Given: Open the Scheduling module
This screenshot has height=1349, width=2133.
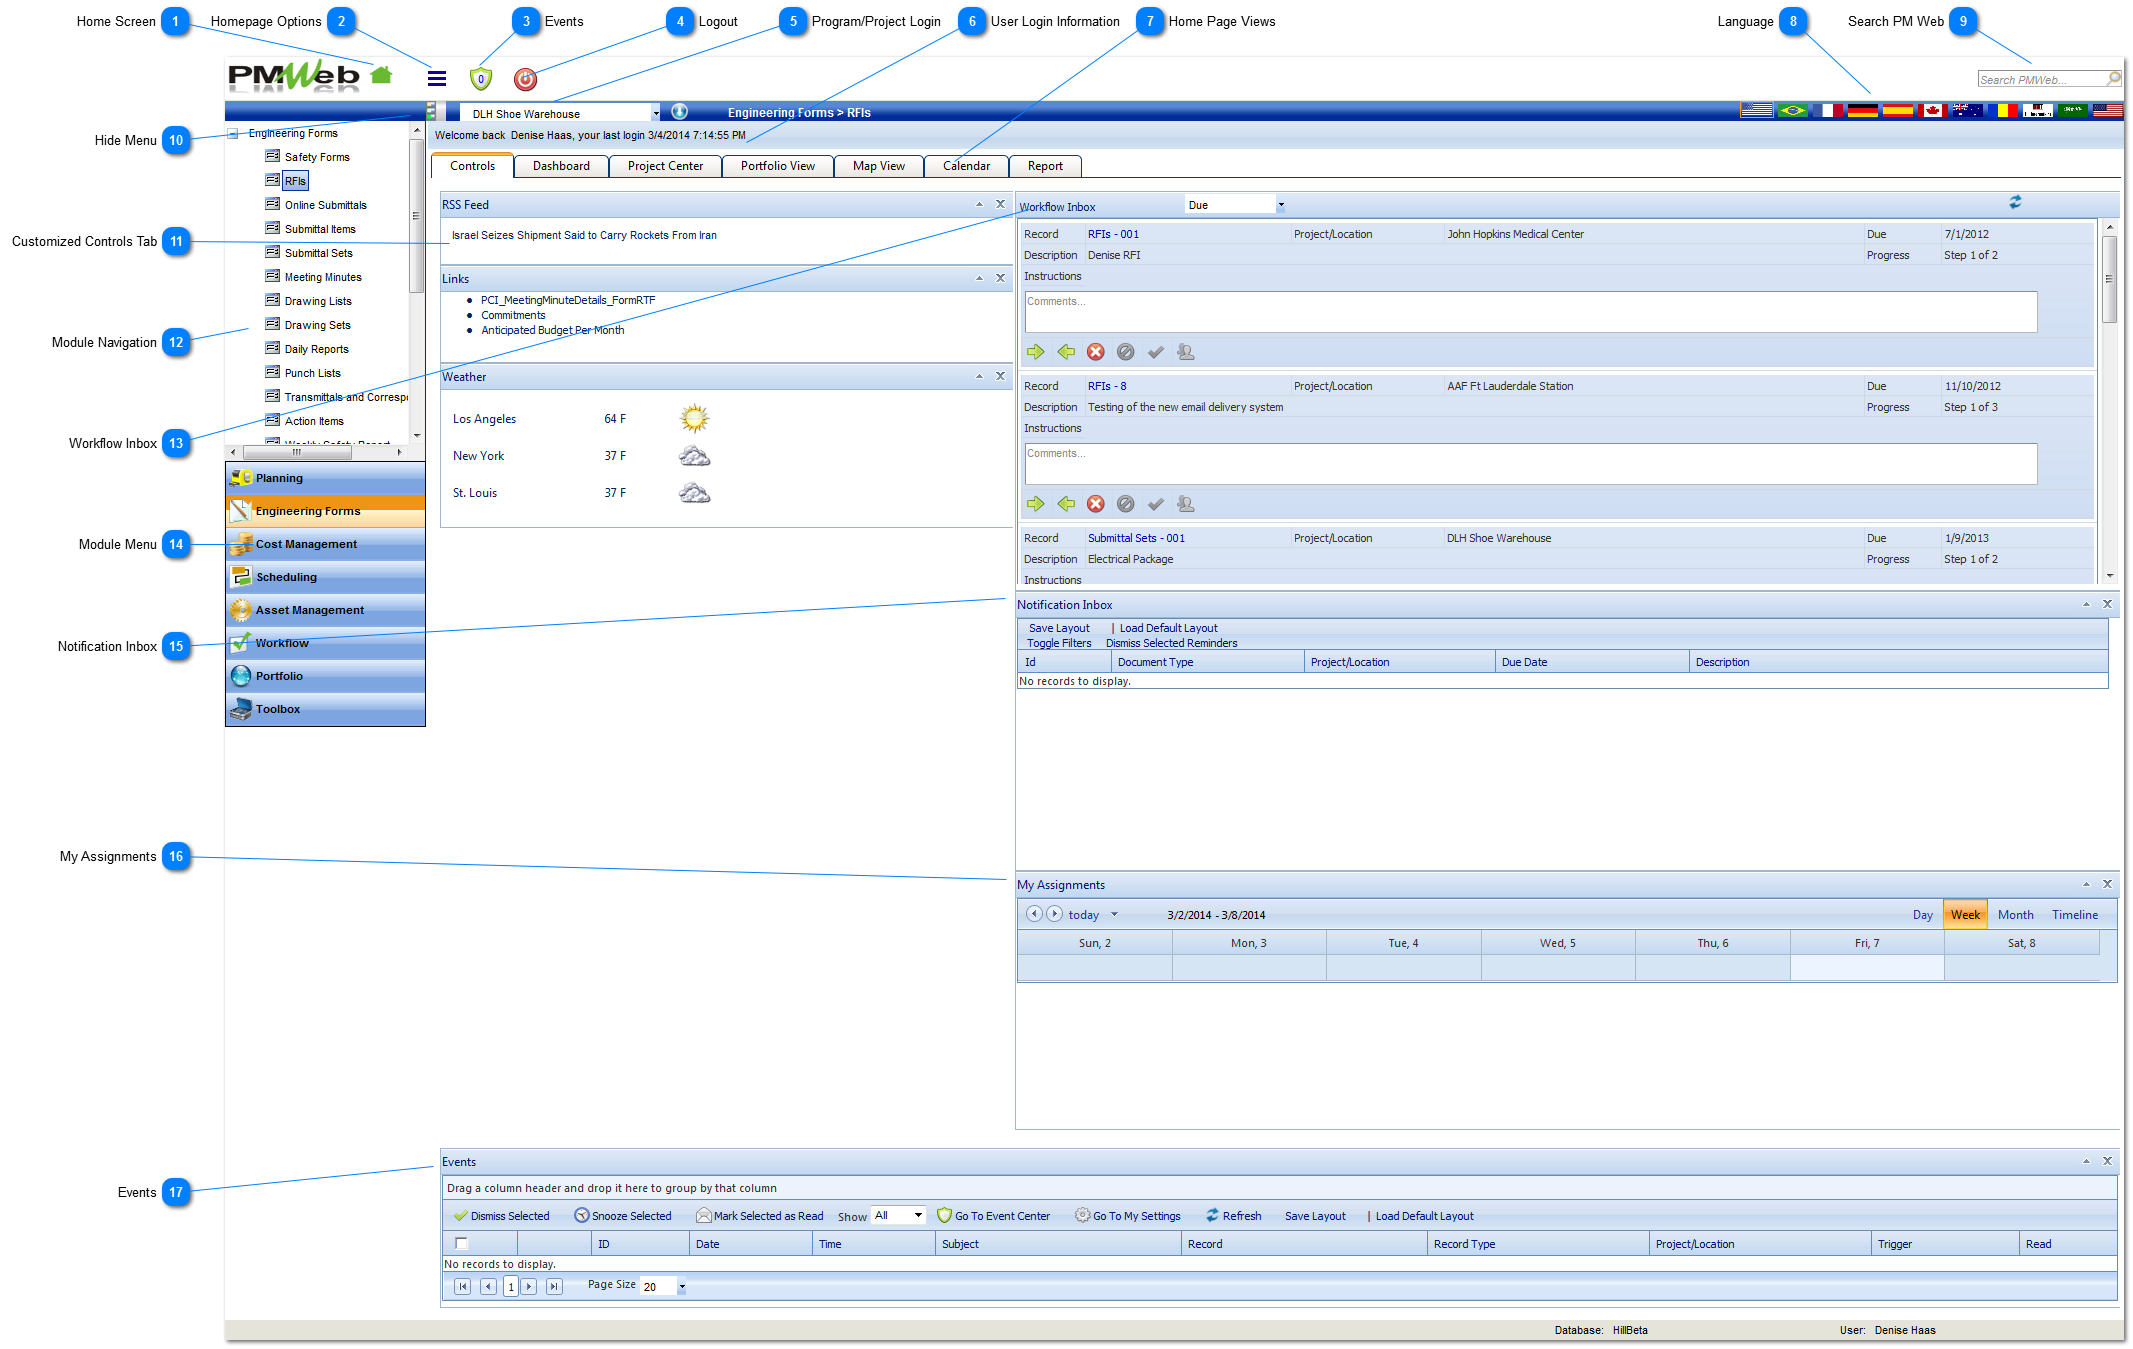Looking at the screenshot, I should 325,577.
